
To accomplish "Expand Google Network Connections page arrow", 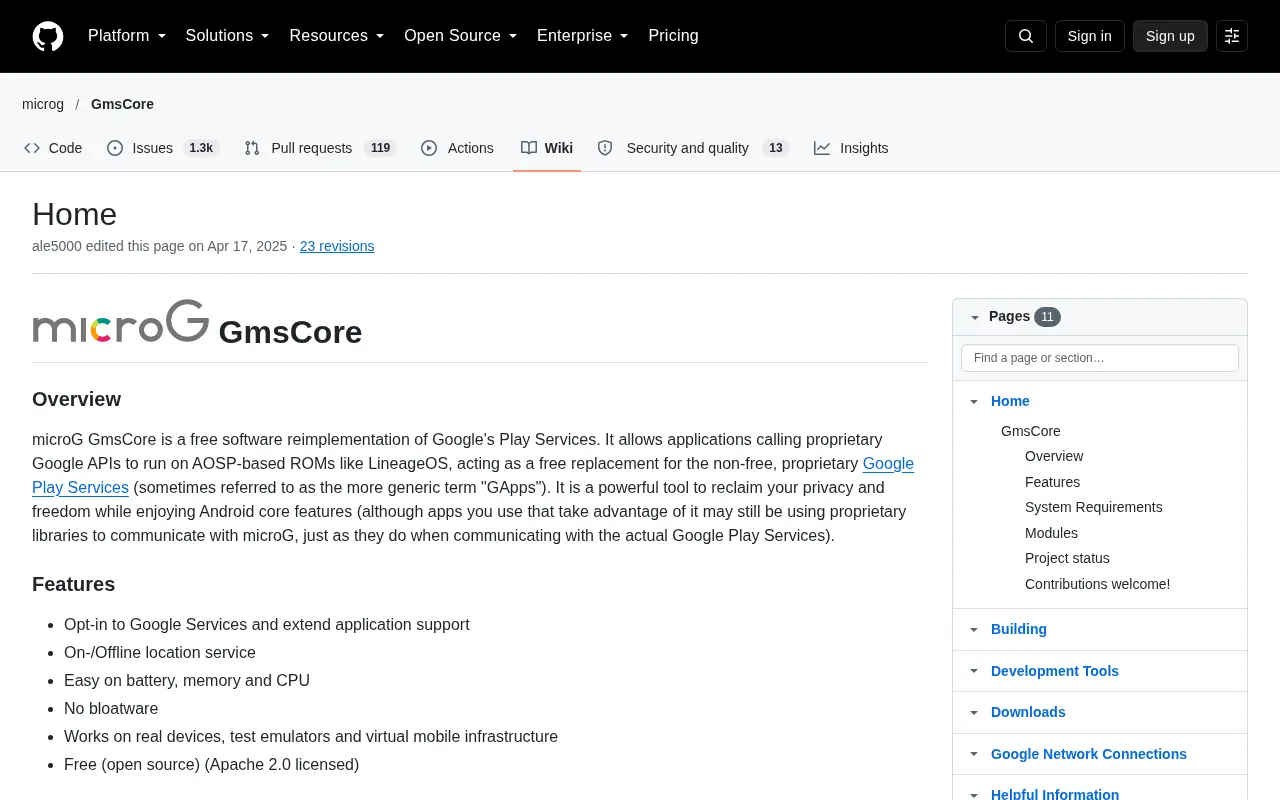I will 974,755.
